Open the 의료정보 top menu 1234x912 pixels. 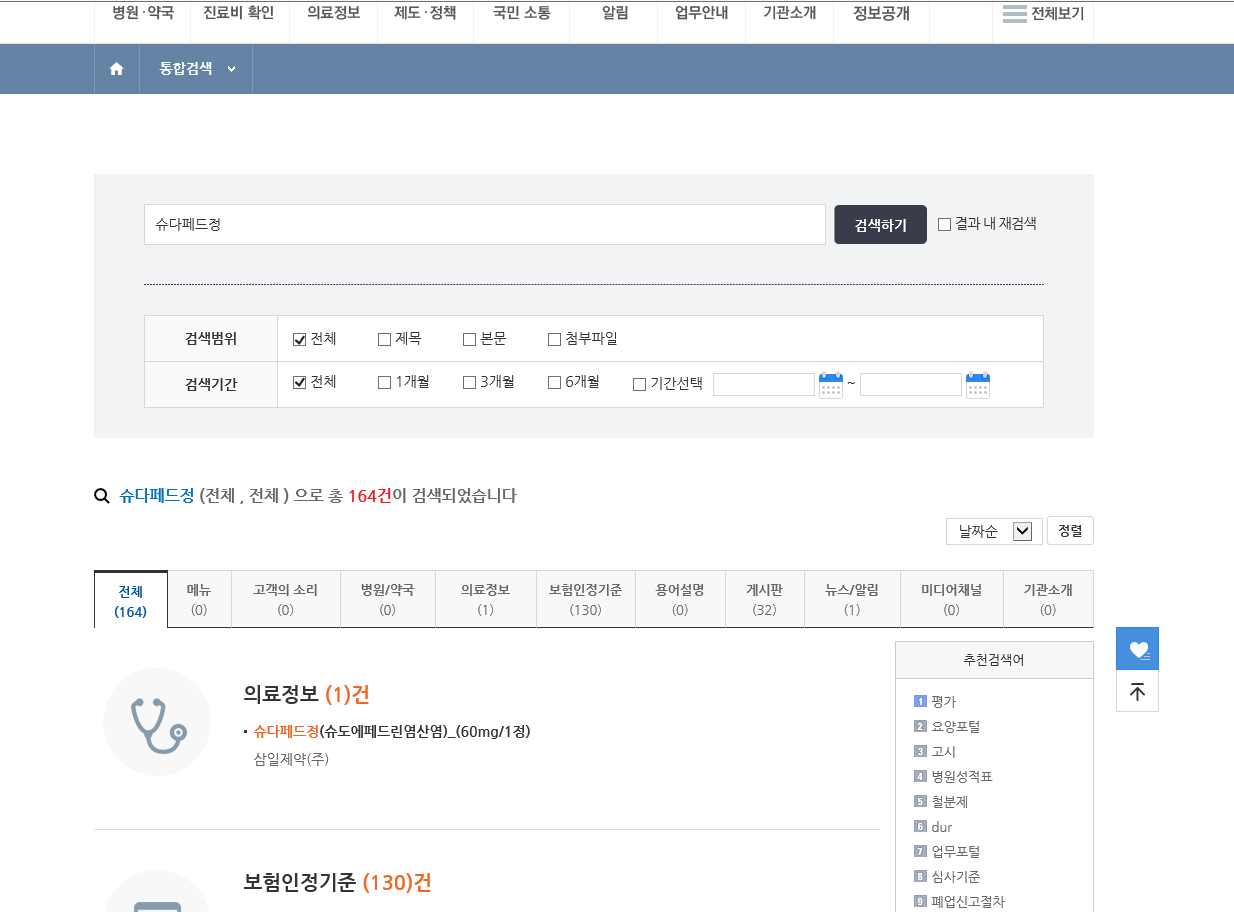[x=333, y=14]
